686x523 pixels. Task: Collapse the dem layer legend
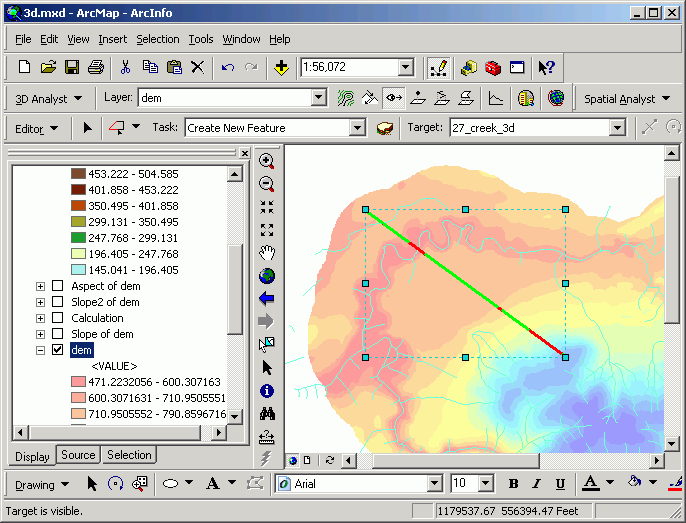point(40,350)
